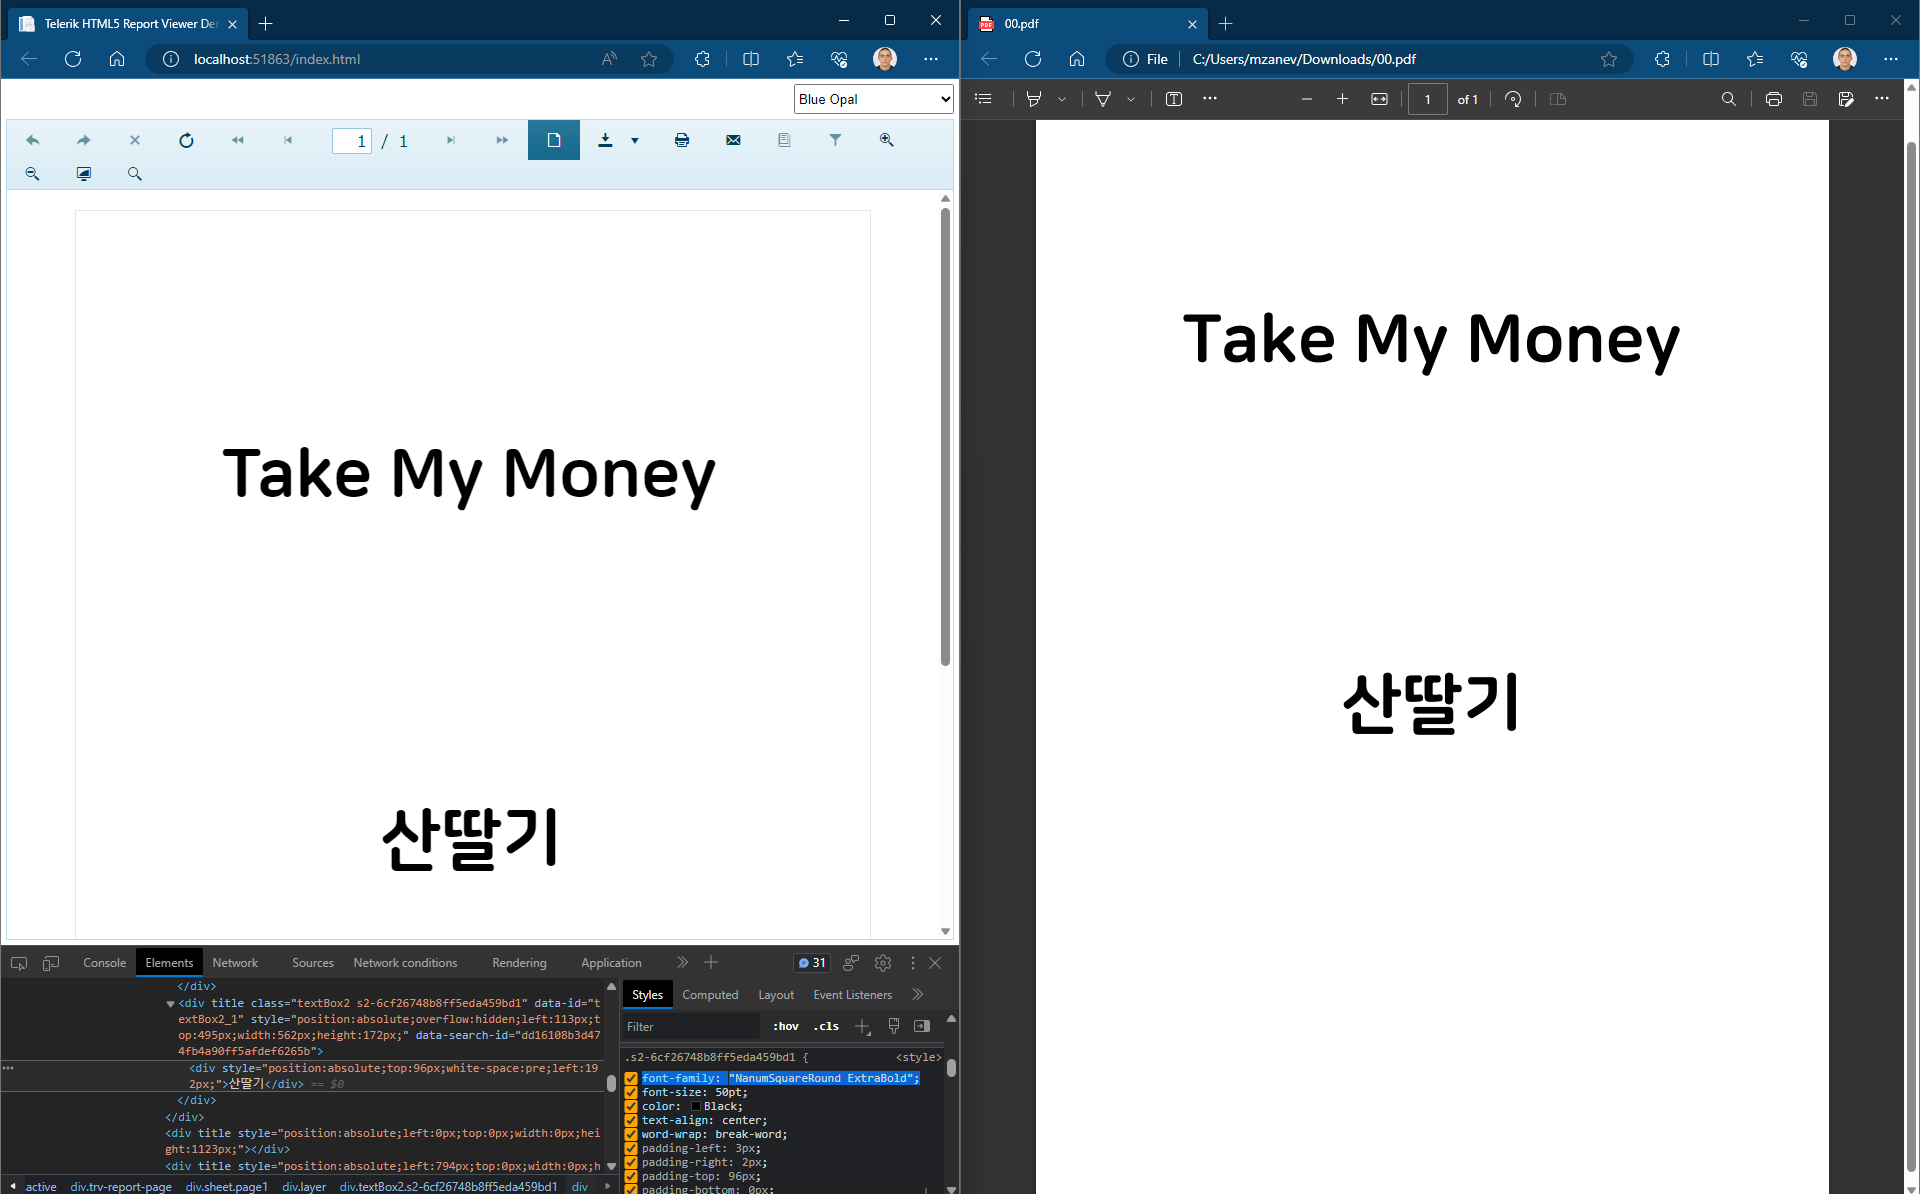
Task: Click the :hov toggle state button
Action: click(x=785, y=1026)
